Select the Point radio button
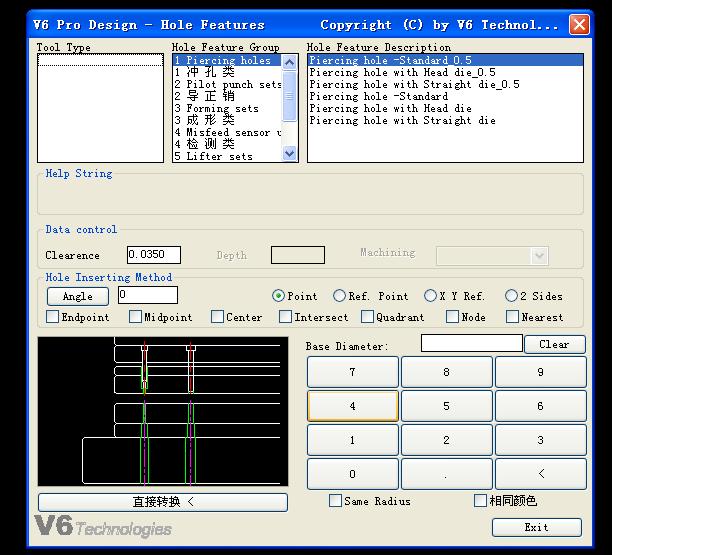Screen dimensions: 720x555 (278, 296)
